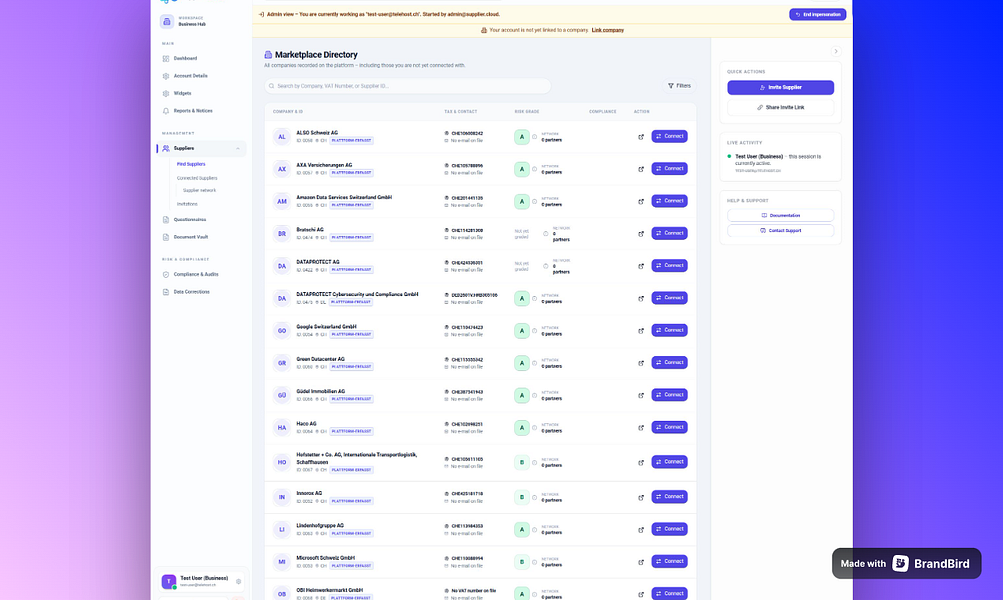
Task: Click the Widgets sidebar icon
Action: [166, 93]
